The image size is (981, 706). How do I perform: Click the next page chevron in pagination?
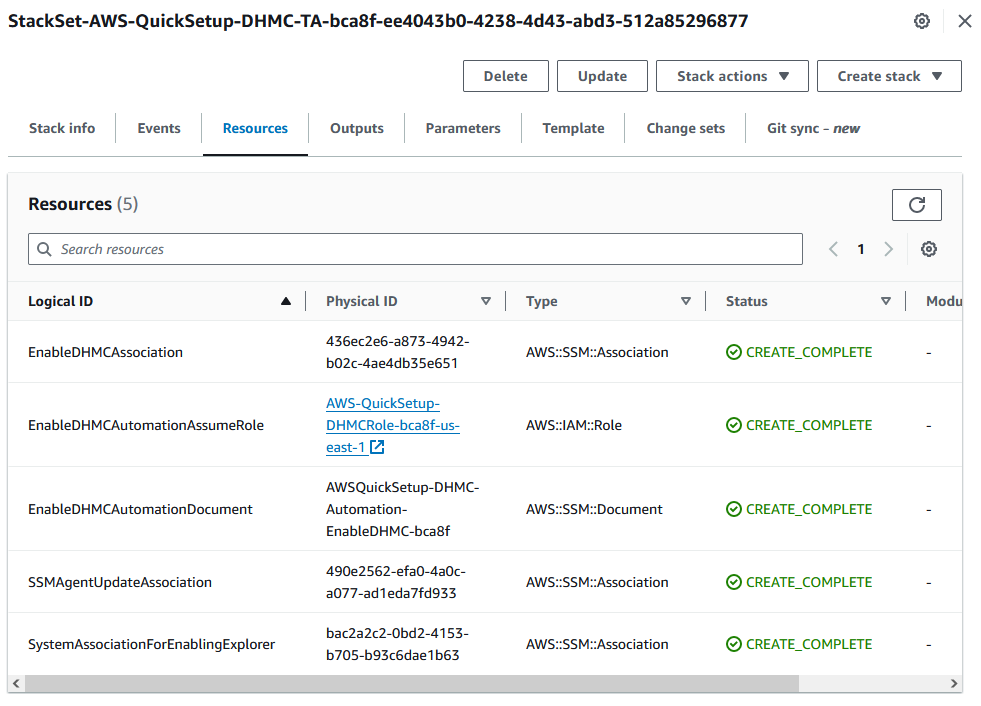(888, 248)
